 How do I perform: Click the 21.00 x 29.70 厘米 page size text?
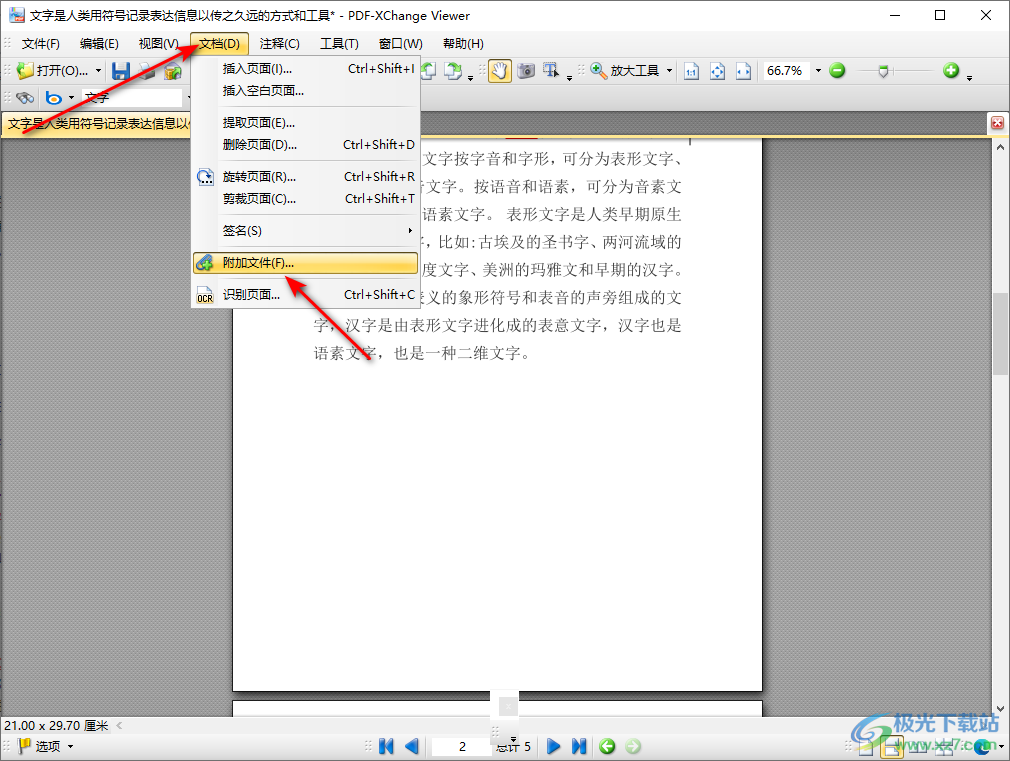pyautogui.click(x=56, y=726)
